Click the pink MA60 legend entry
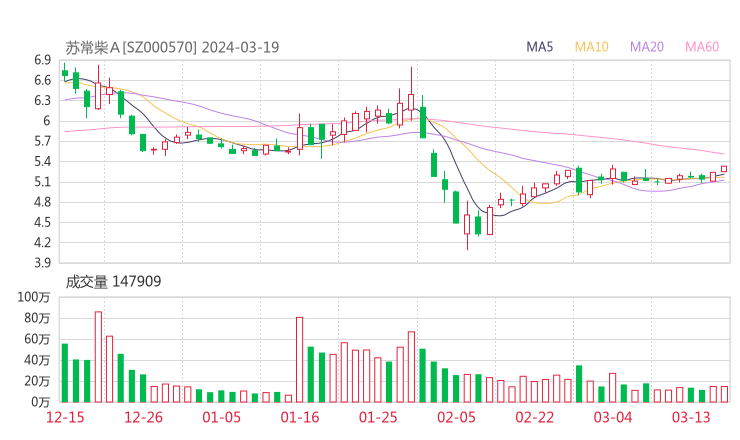This screenshot has height=440, width=740. 702,47
